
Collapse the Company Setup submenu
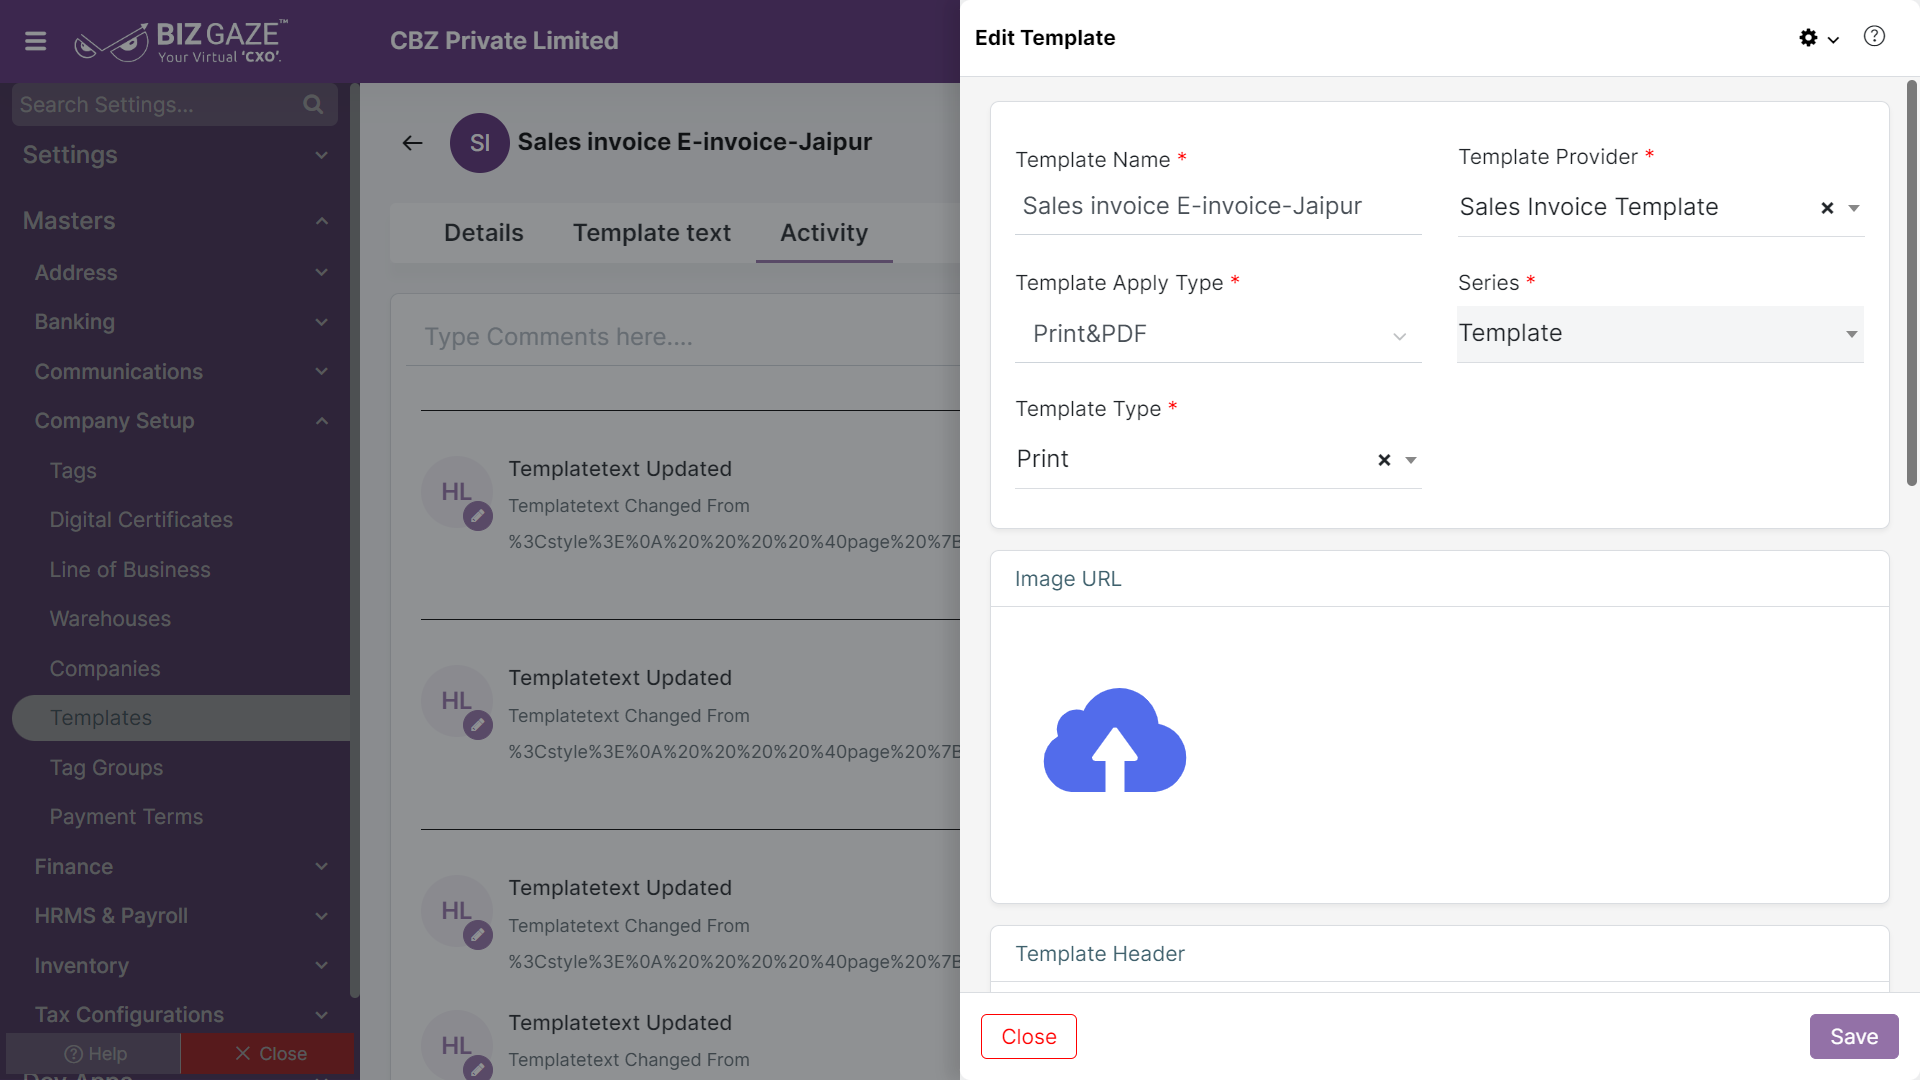(321, 421)
